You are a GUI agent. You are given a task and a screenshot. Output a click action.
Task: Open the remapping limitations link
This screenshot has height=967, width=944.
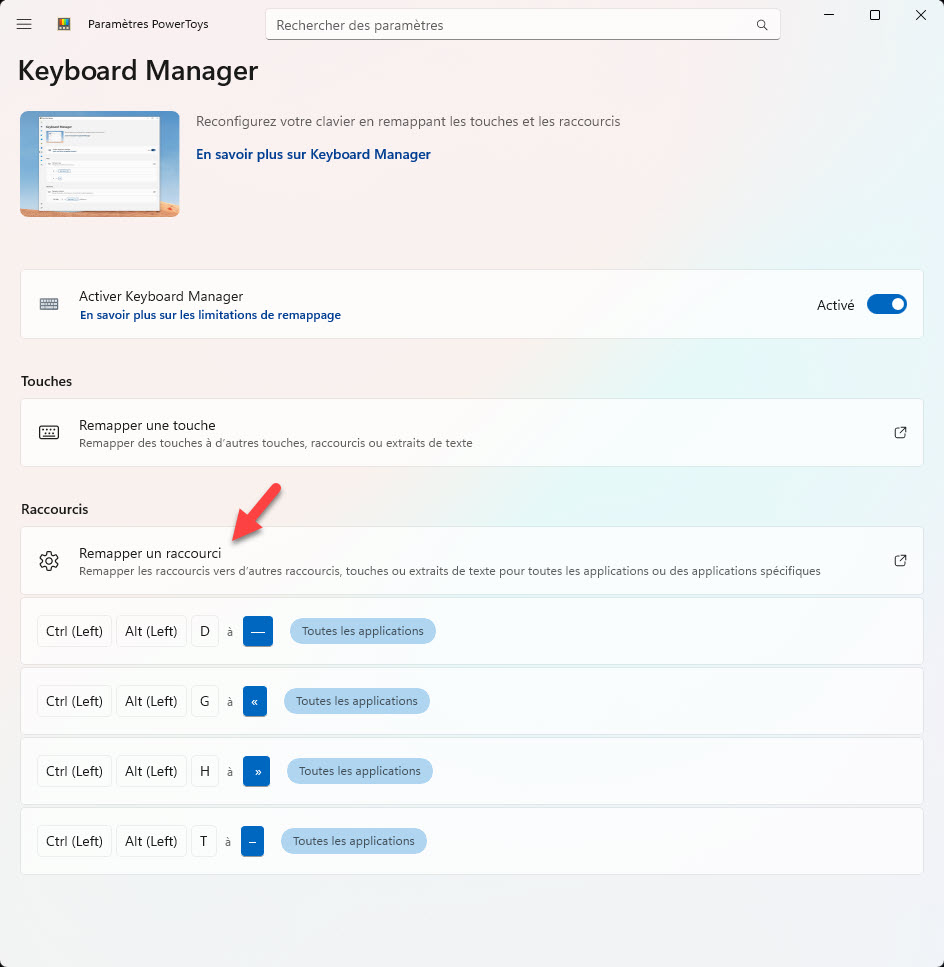click(210, 315)
